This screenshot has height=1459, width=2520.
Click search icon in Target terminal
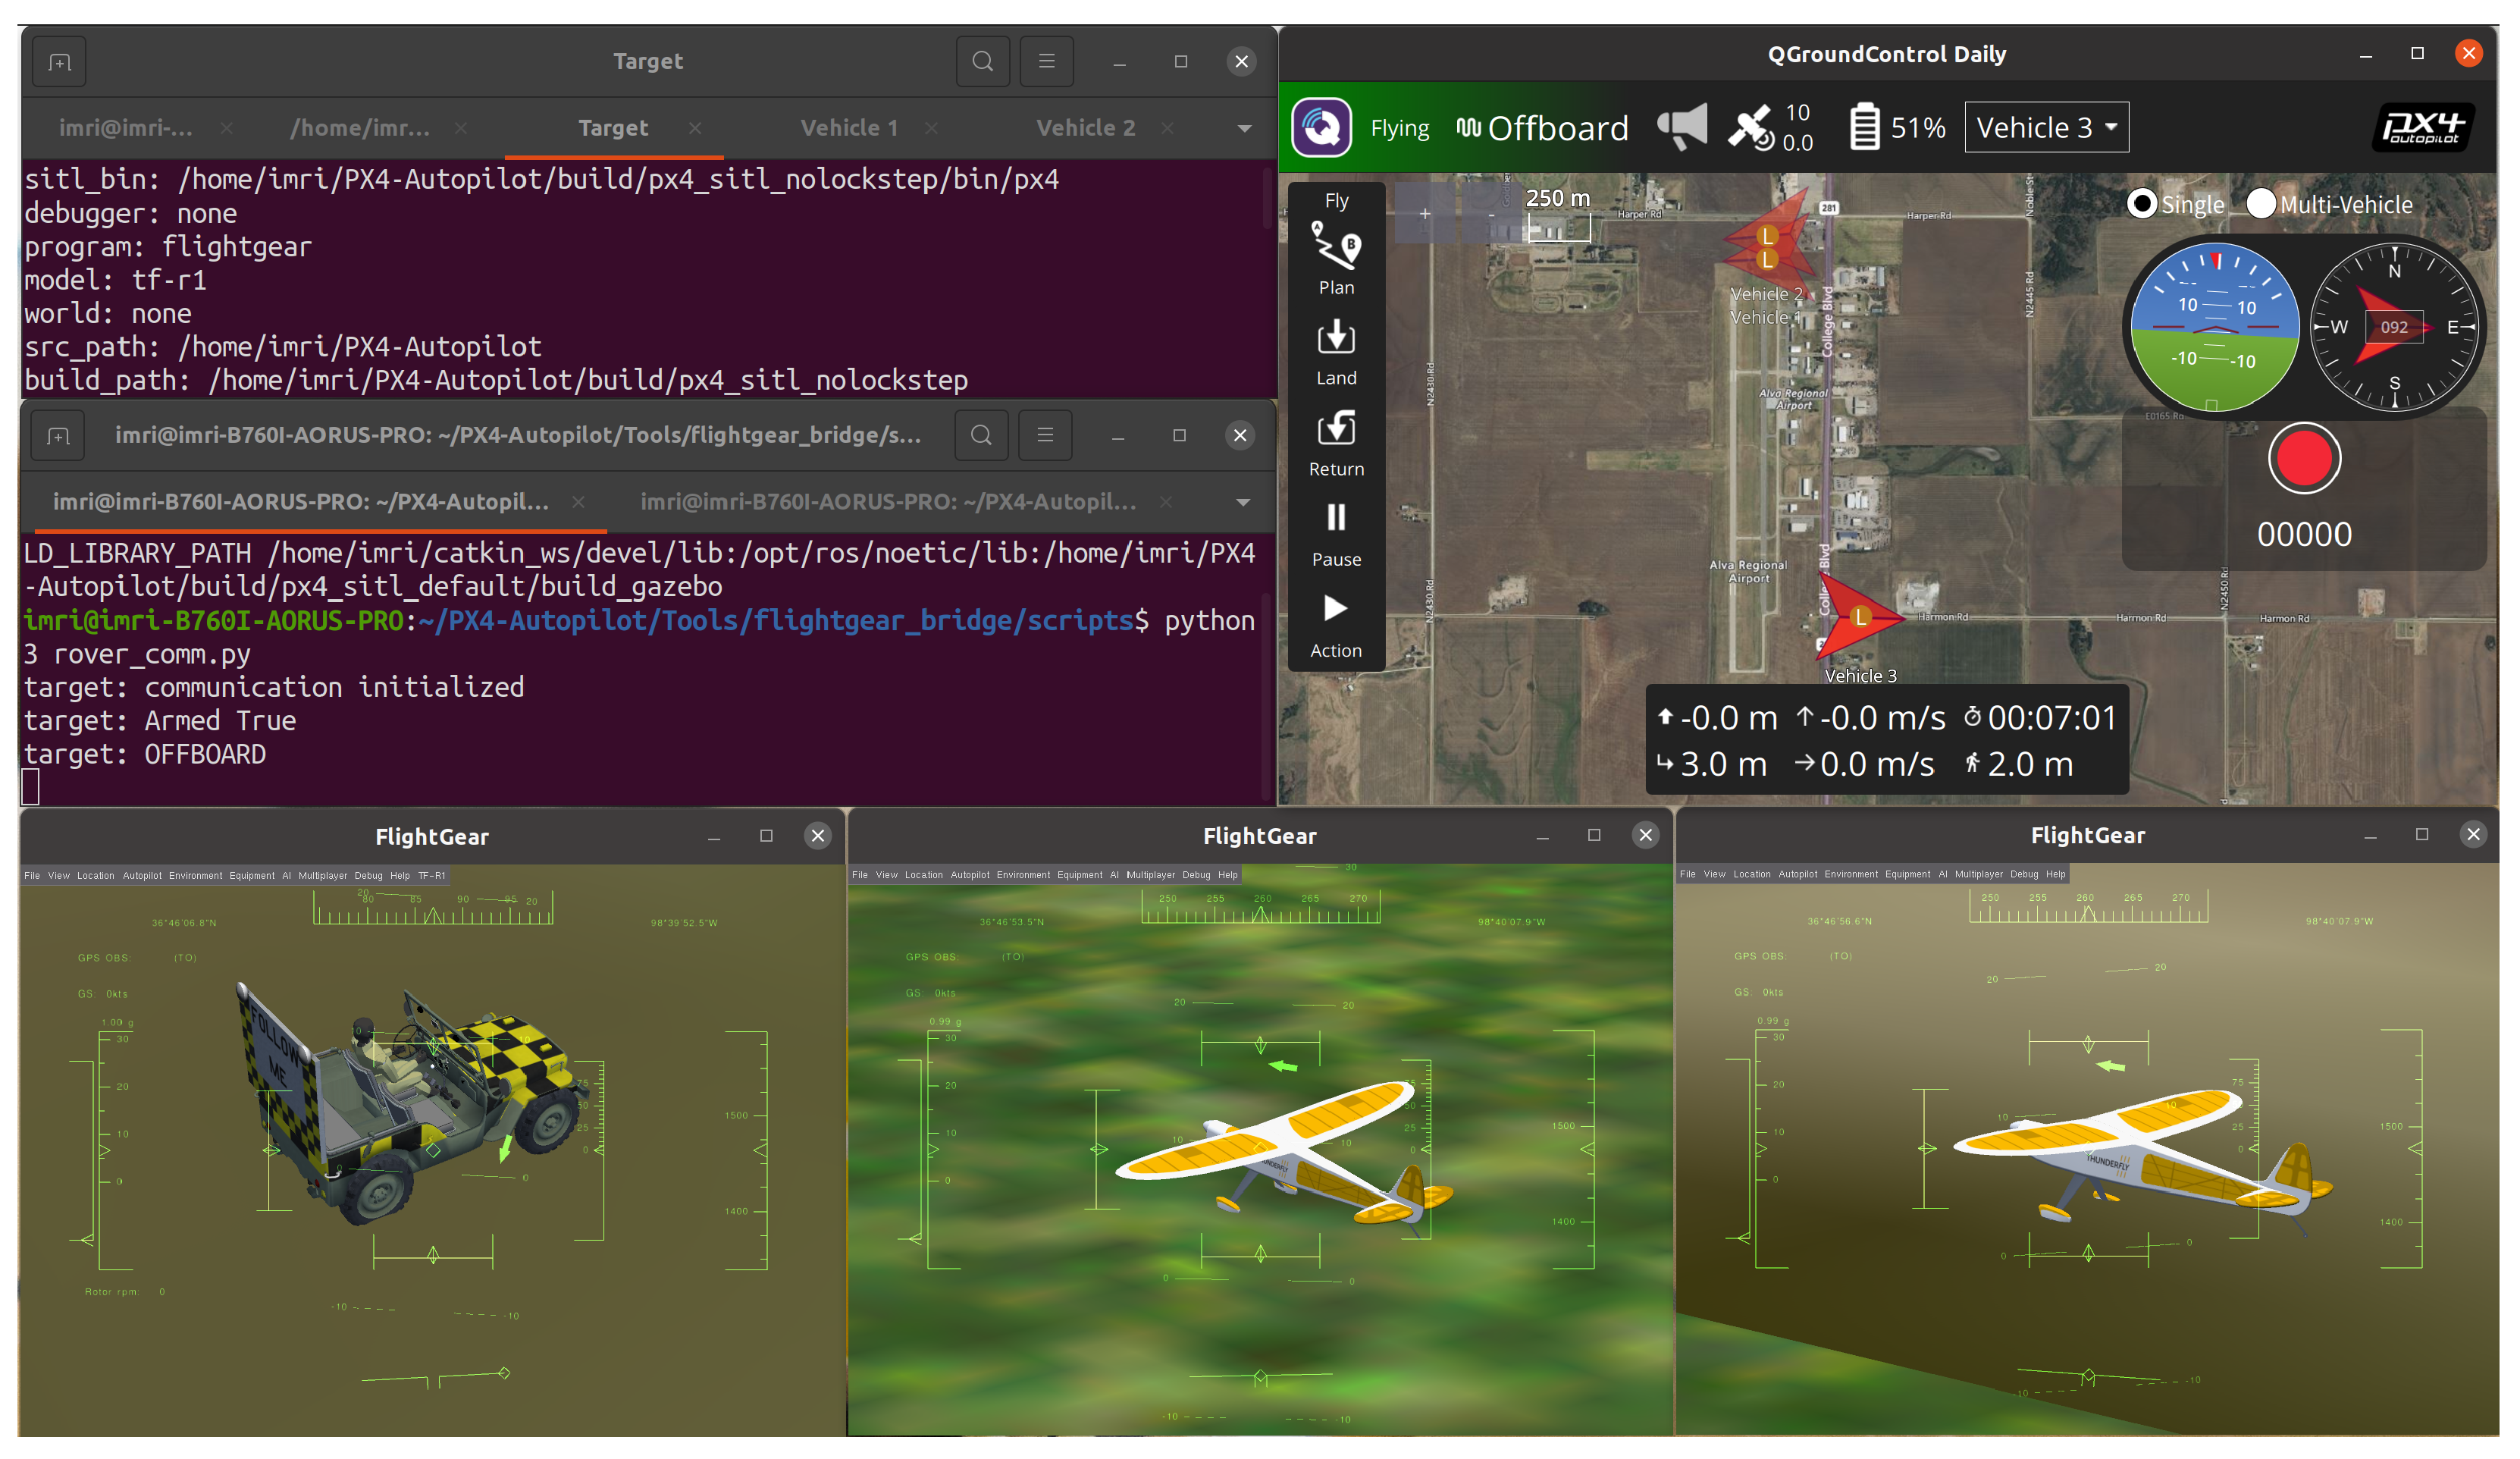pyautogui.click(x=982, y=62)
